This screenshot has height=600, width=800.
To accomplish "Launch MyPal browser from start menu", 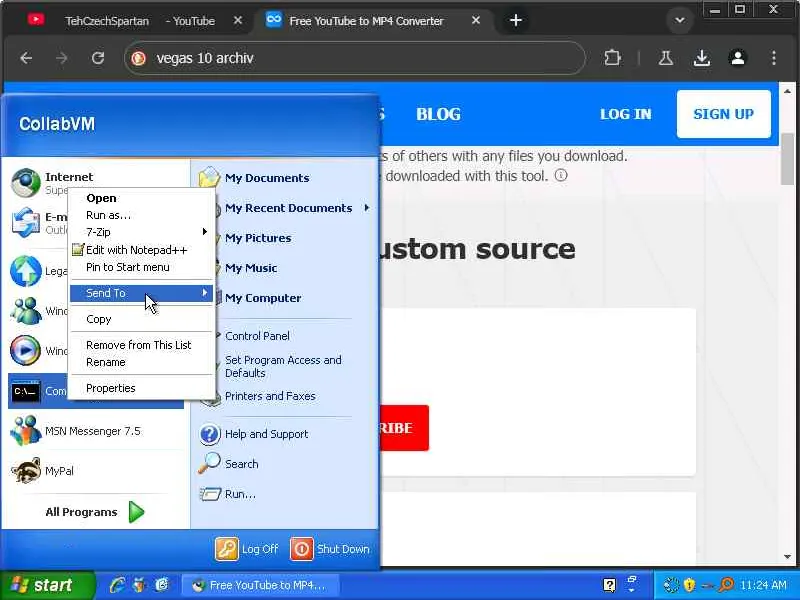I will (x=95, y=471).
